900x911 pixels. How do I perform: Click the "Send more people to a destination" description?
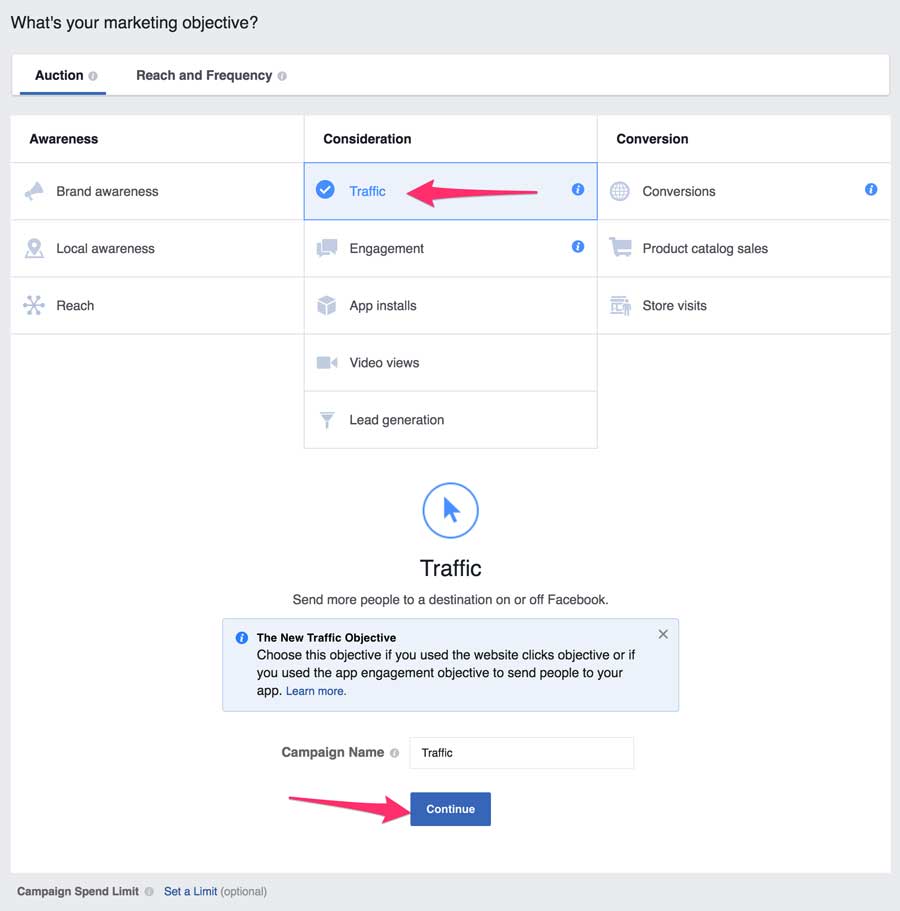coord(450,600)
